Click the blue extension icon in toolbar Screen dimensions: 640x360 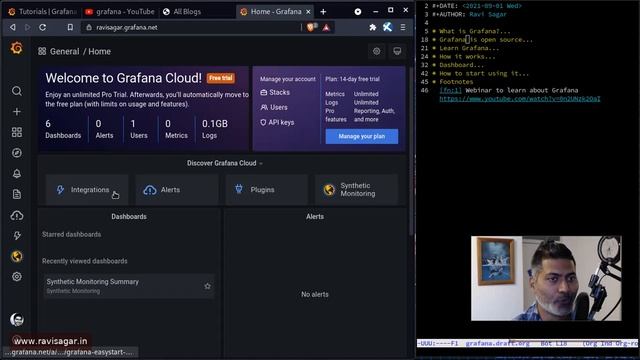(387, 27)
